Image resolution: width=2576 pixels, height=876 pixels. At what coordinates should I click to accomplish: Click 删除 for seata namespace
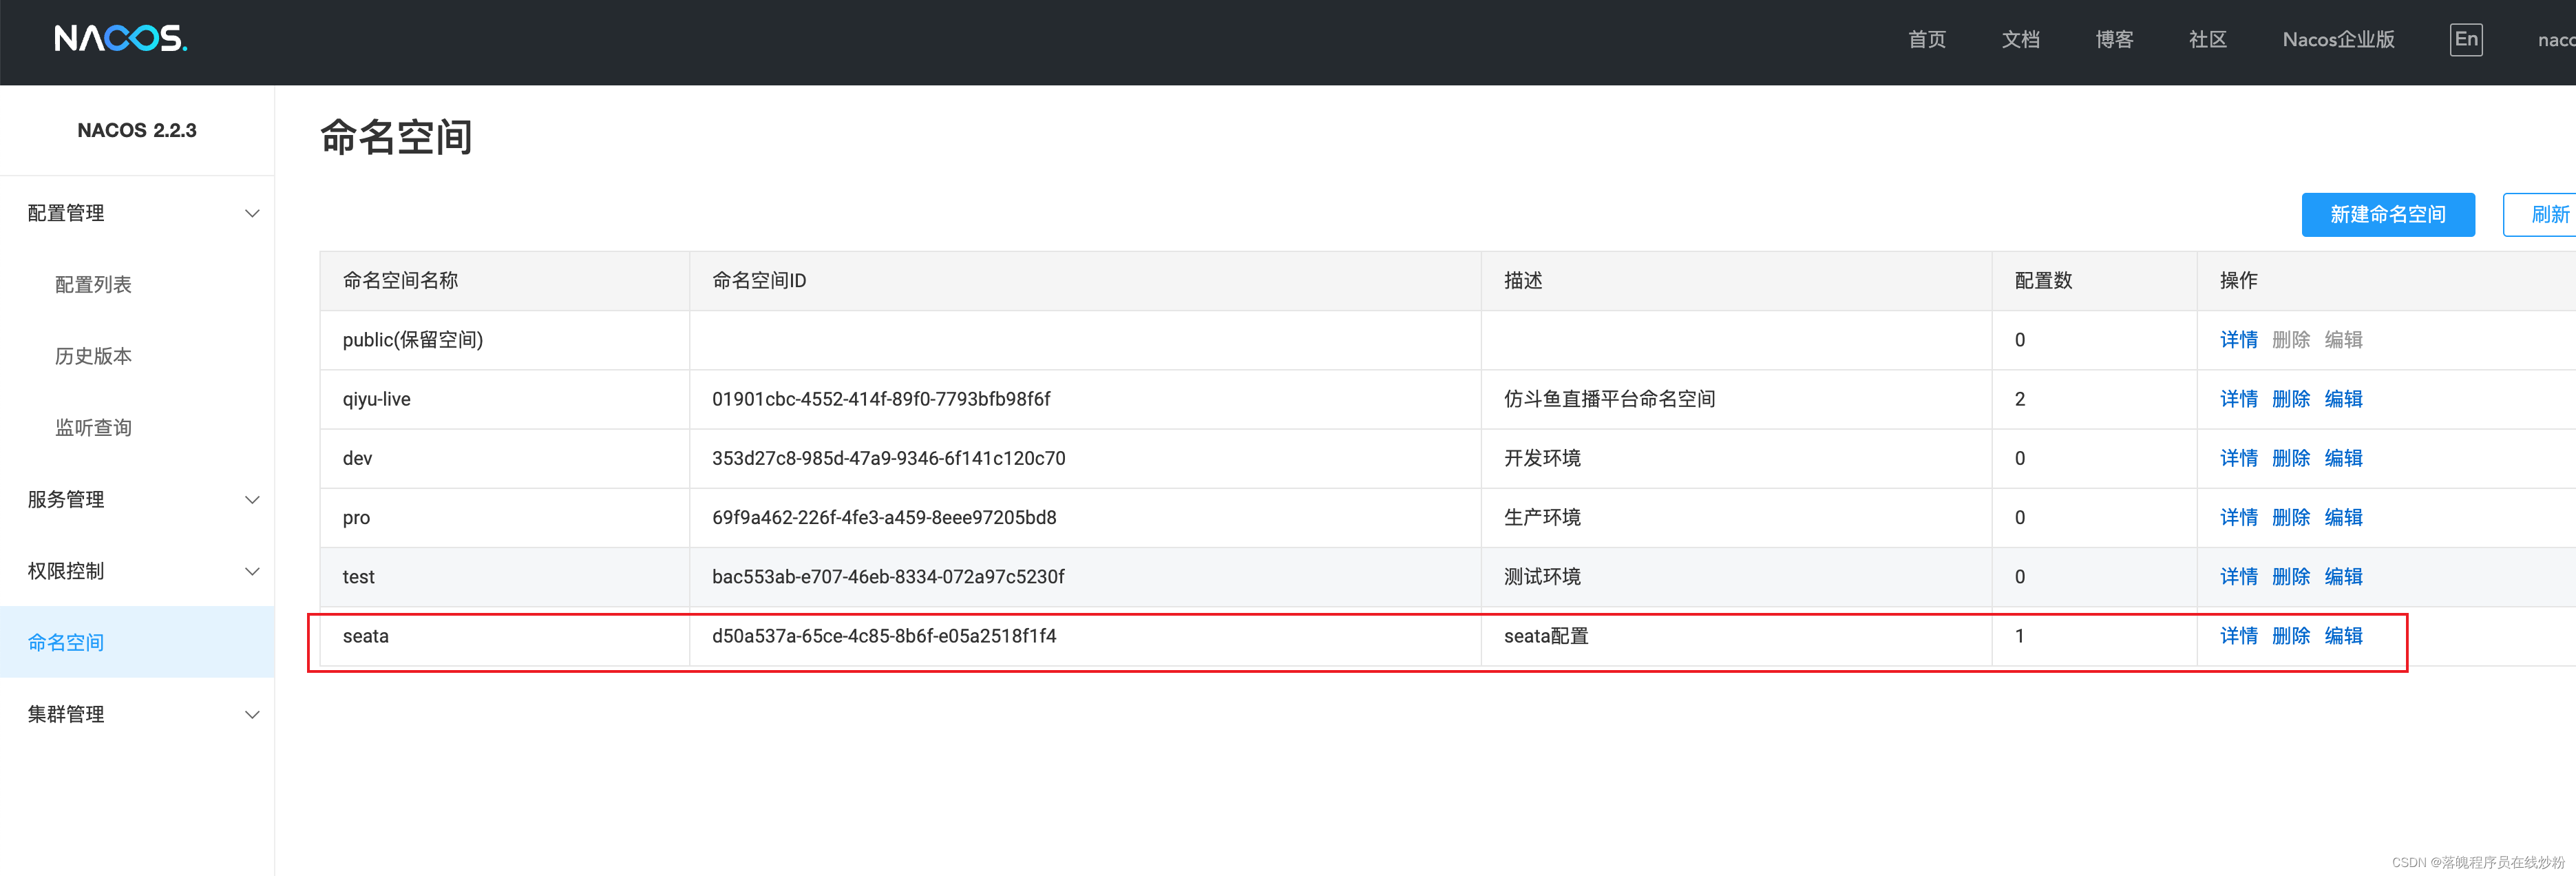pyautogui.click(x=2290, y=636)
